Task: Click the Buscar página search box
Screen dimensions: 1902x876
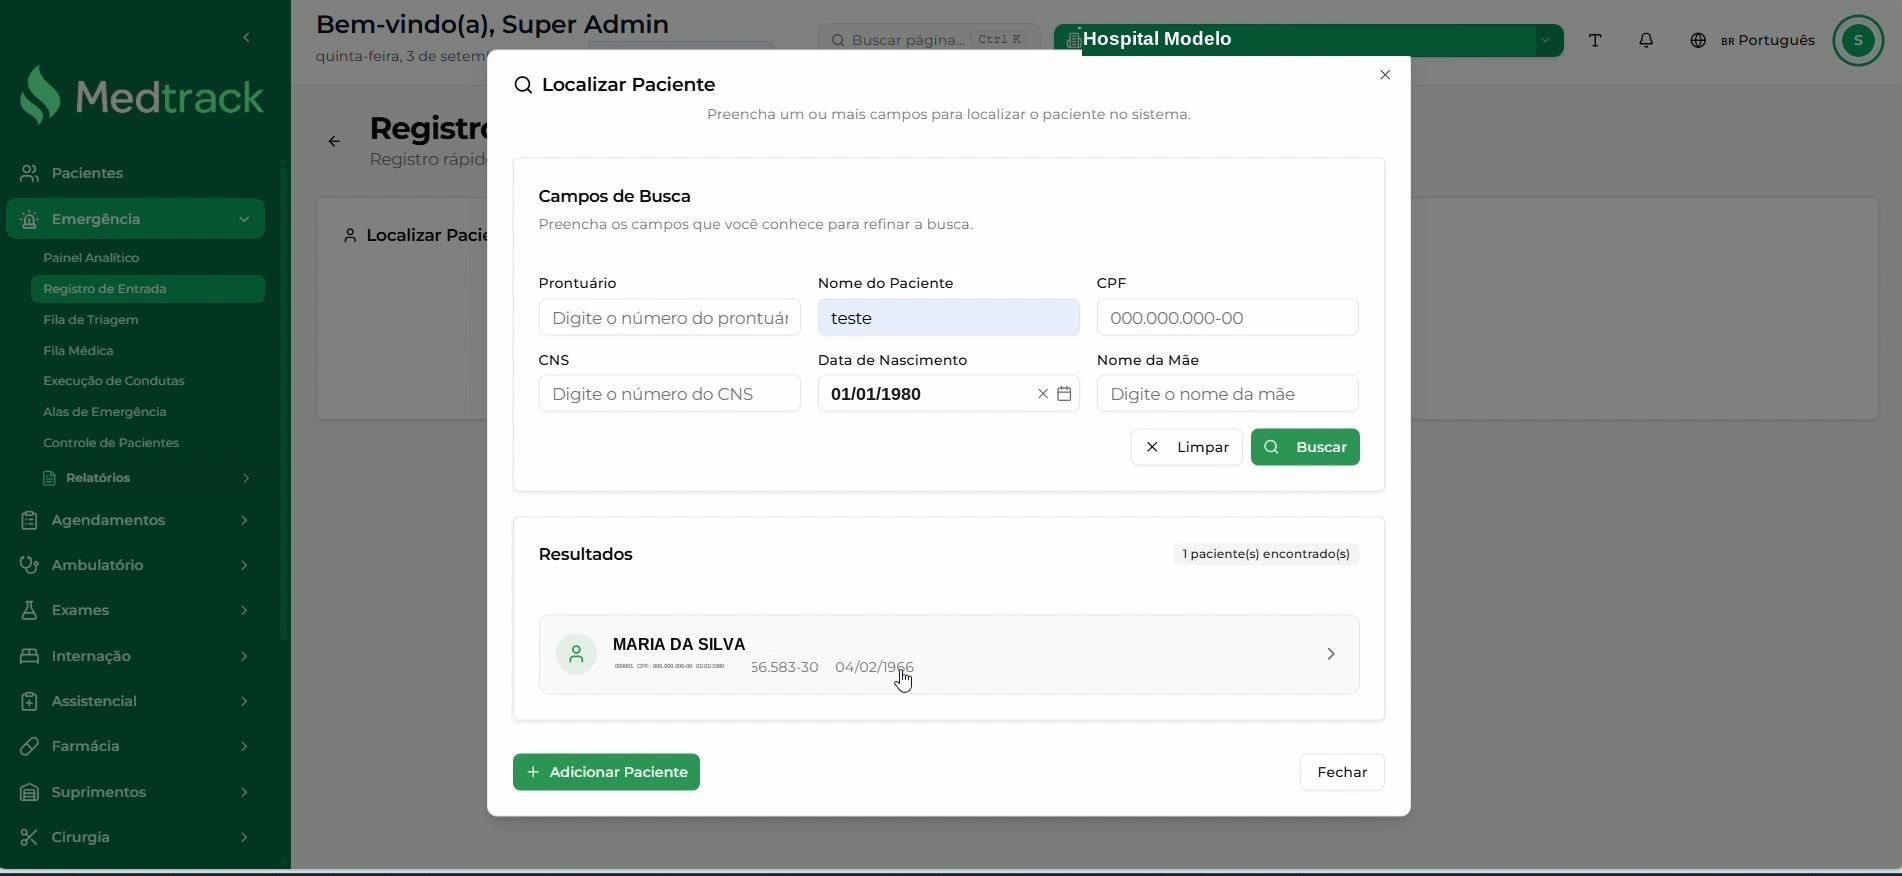Action: 929,40
